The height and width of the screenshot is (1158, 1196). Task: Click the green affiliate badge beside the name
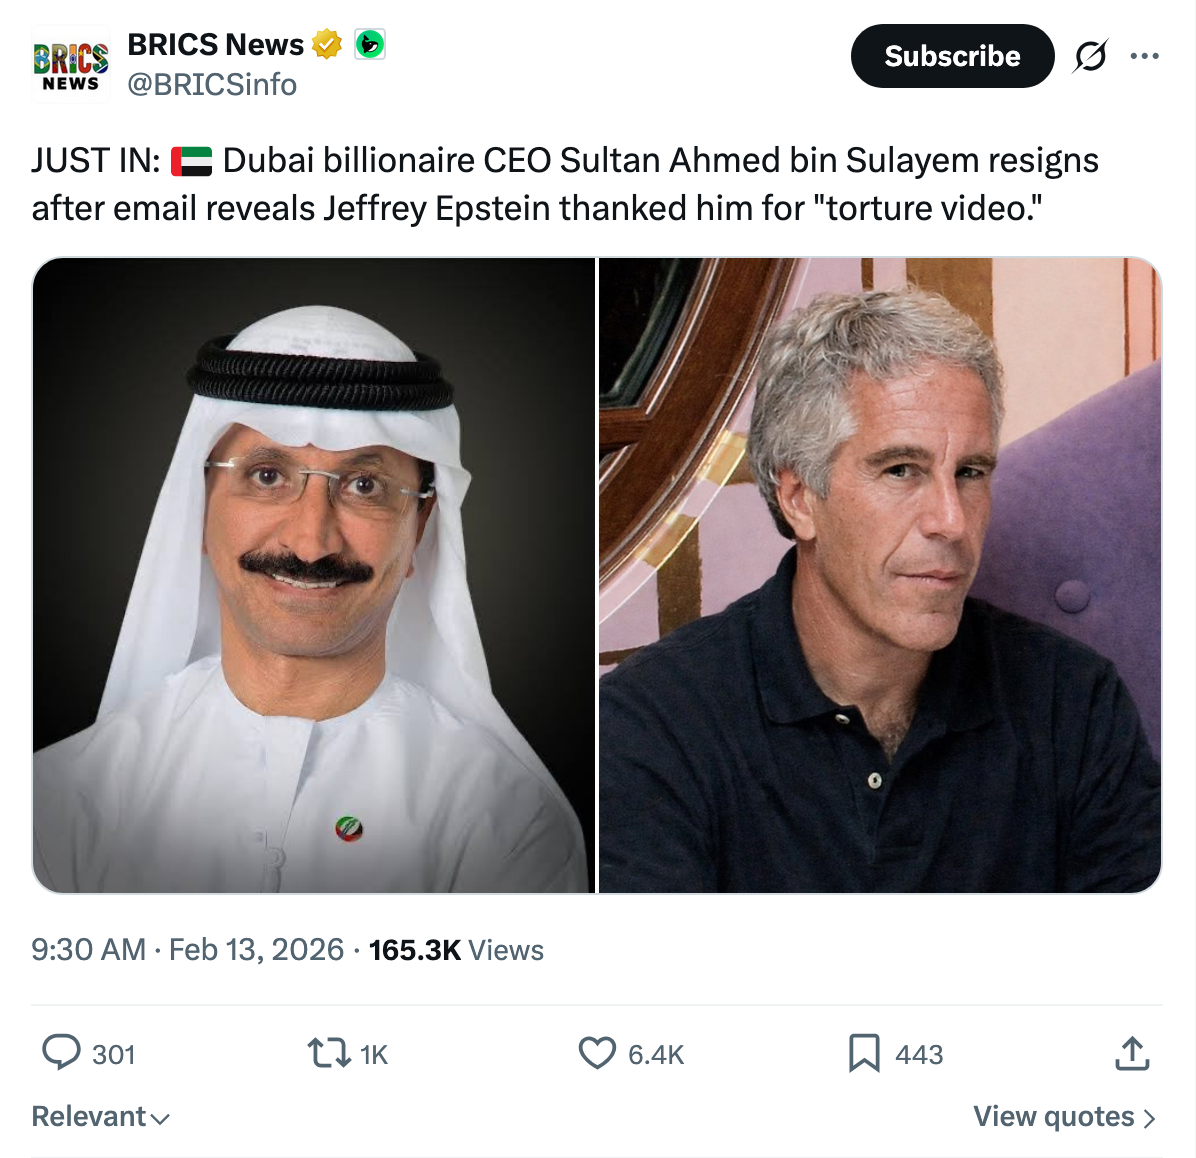click(369, 45)
